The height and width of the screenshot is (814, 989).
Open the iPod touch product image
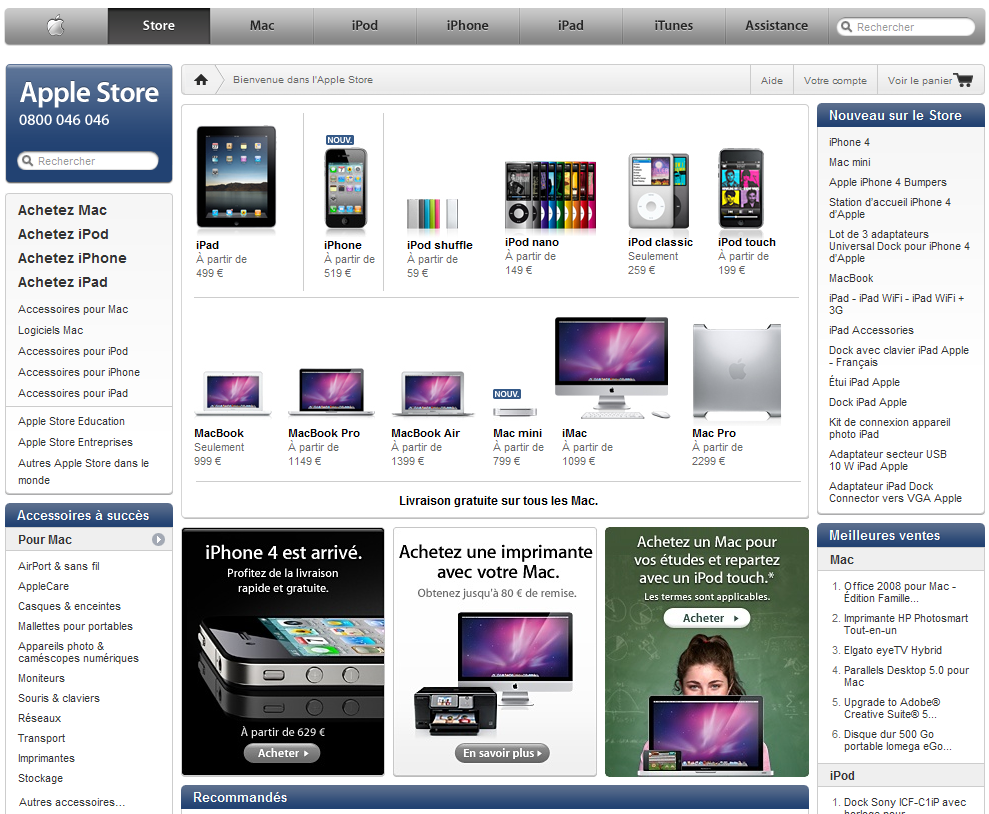pyautogui.click(x=741, y=189)
